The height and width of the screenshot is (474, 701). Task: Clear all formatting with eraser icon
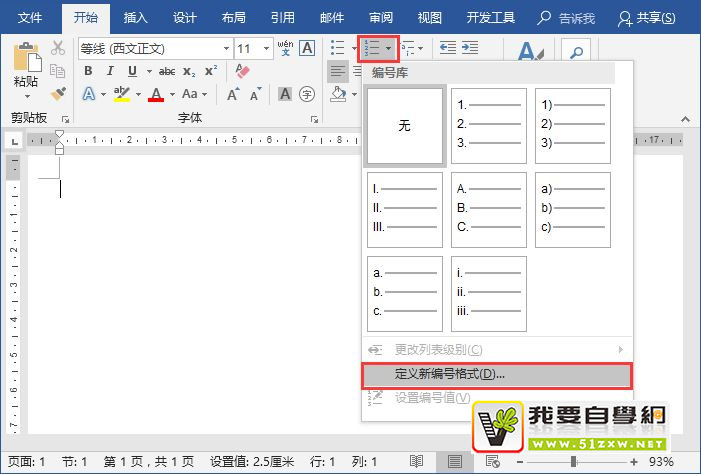tap(242, 71)
